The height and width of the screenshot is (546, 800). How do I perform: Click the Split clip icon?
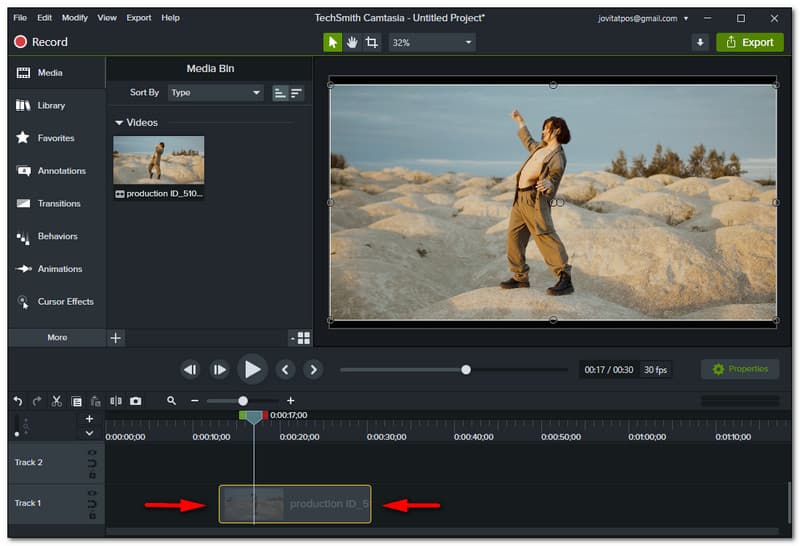click(x=116, y=401)
